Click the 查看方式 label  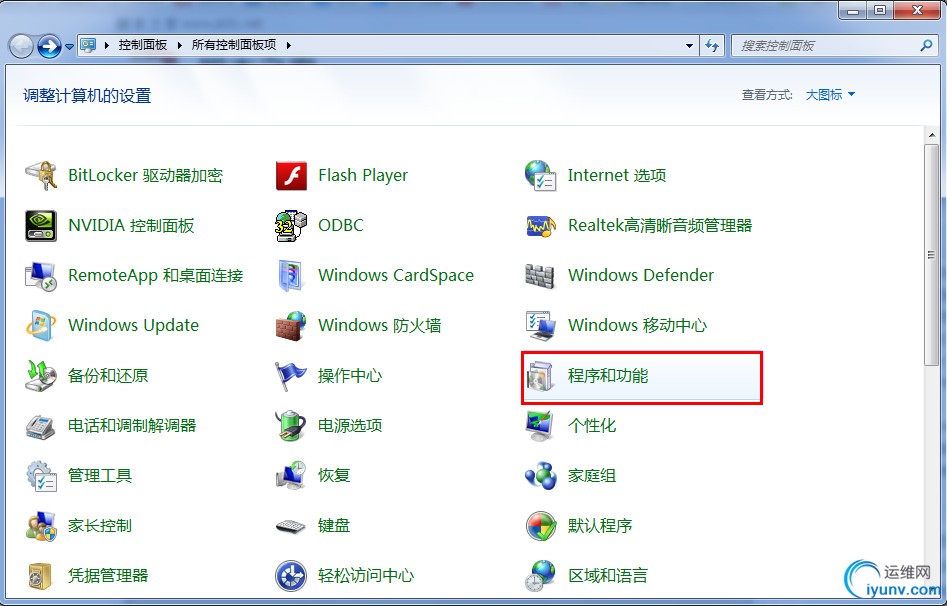click(x=767, y=95)
